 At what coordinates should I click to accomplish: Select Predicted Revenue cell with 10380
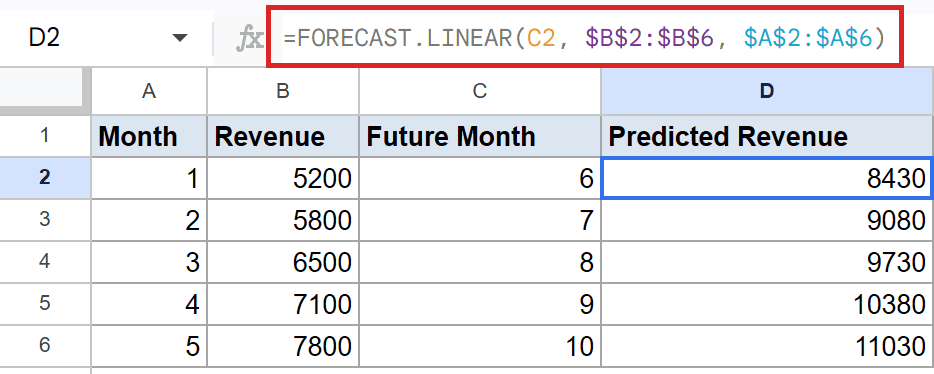point(767,304)
